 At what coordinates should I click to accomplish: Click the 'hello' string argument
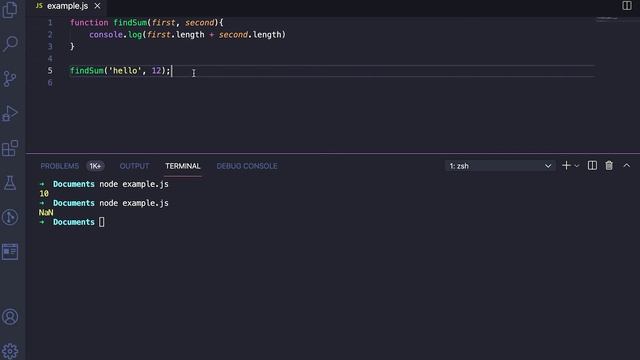[x=125, y=71]
